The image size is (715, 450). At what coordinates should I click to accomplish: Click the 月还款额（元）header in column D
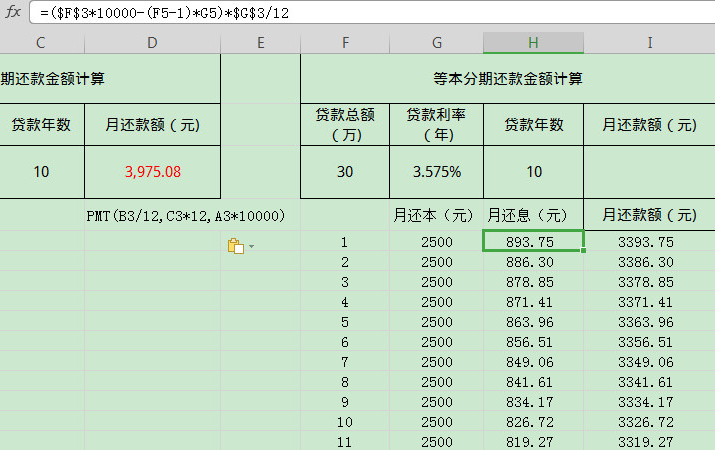click(152, 124)
